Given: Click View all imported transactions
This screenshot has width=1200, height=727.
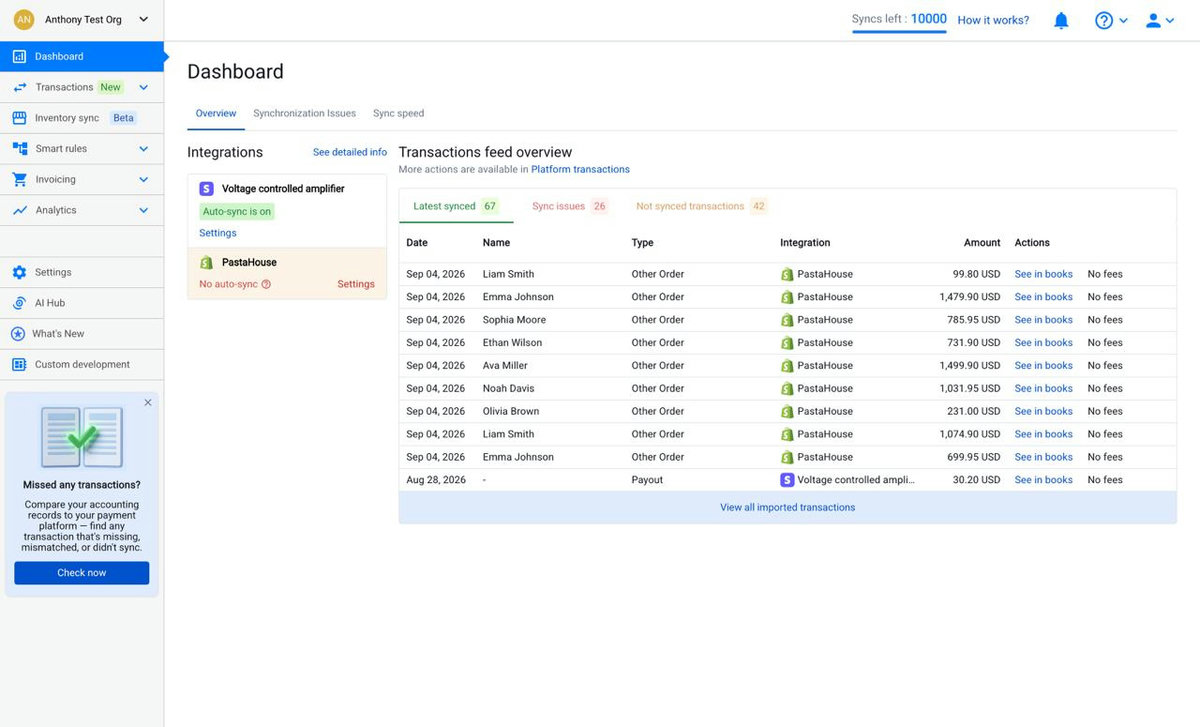Looking at the screenshot, I should click(x=788, y=508).
